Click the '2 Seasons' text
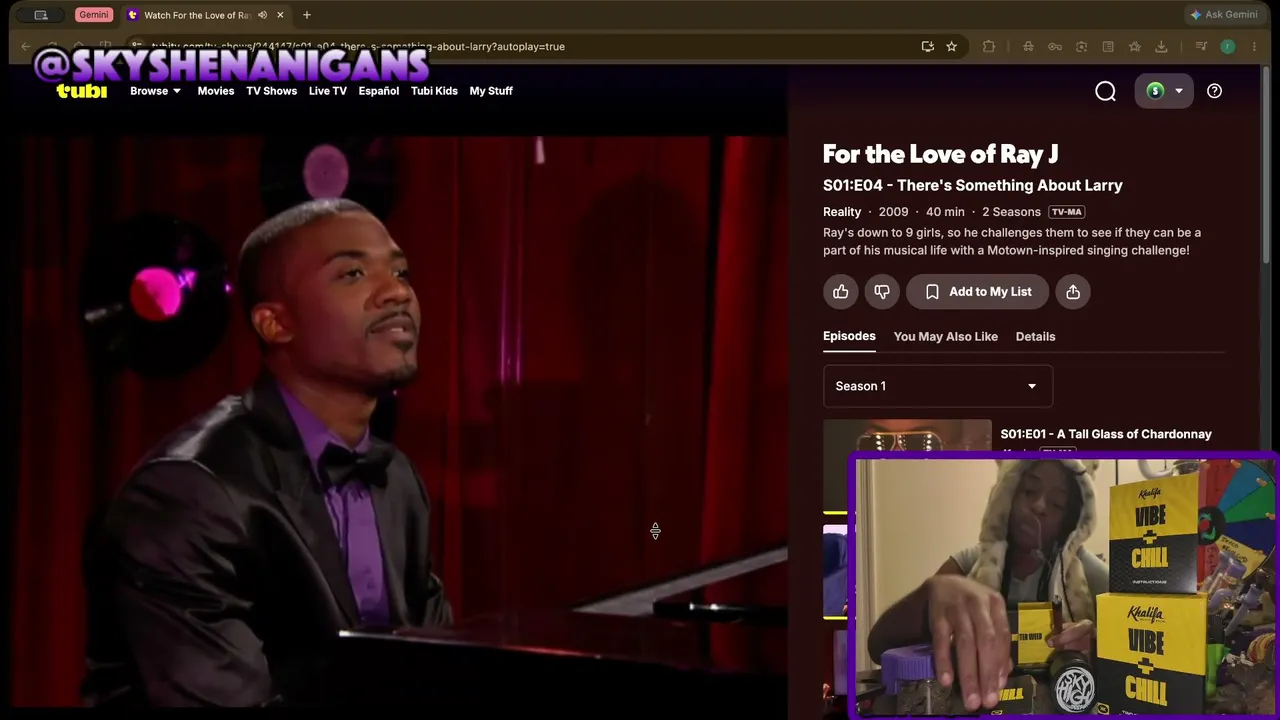Screen dimensions: 1280x720 [1011, 212]
